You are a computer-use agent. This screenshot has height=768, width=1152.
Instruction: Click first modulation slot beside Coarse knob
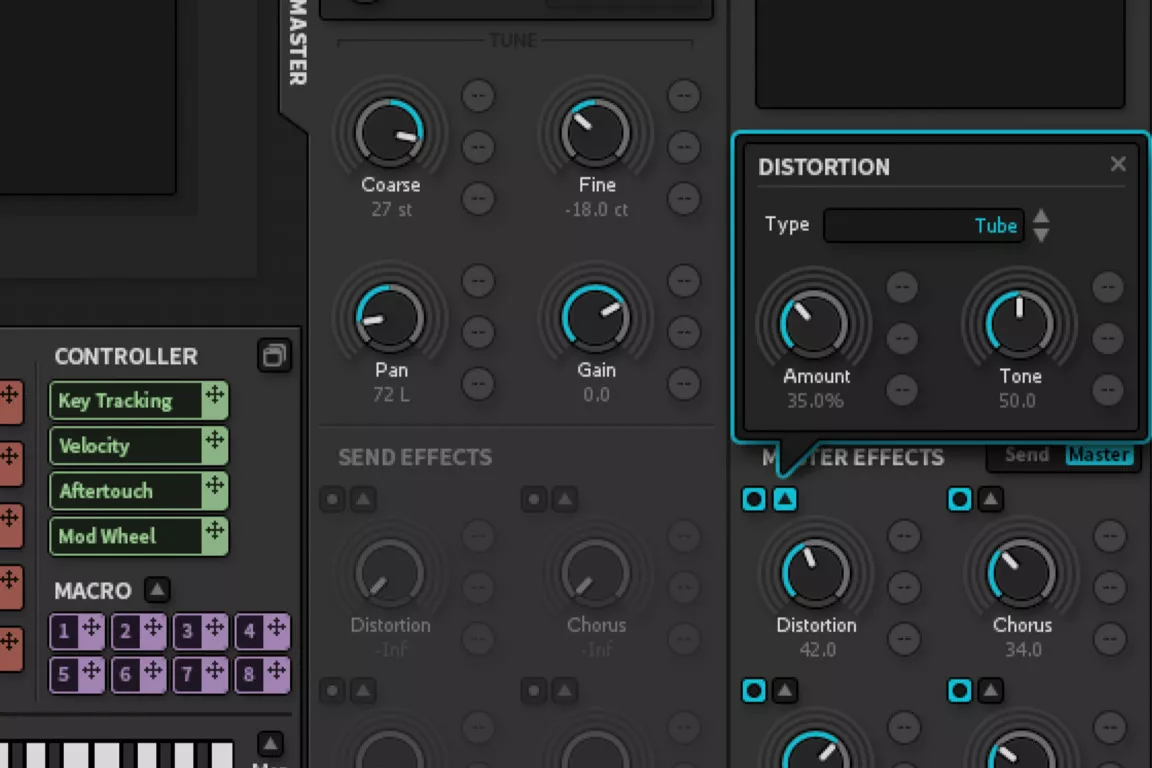tap(478, 96)
